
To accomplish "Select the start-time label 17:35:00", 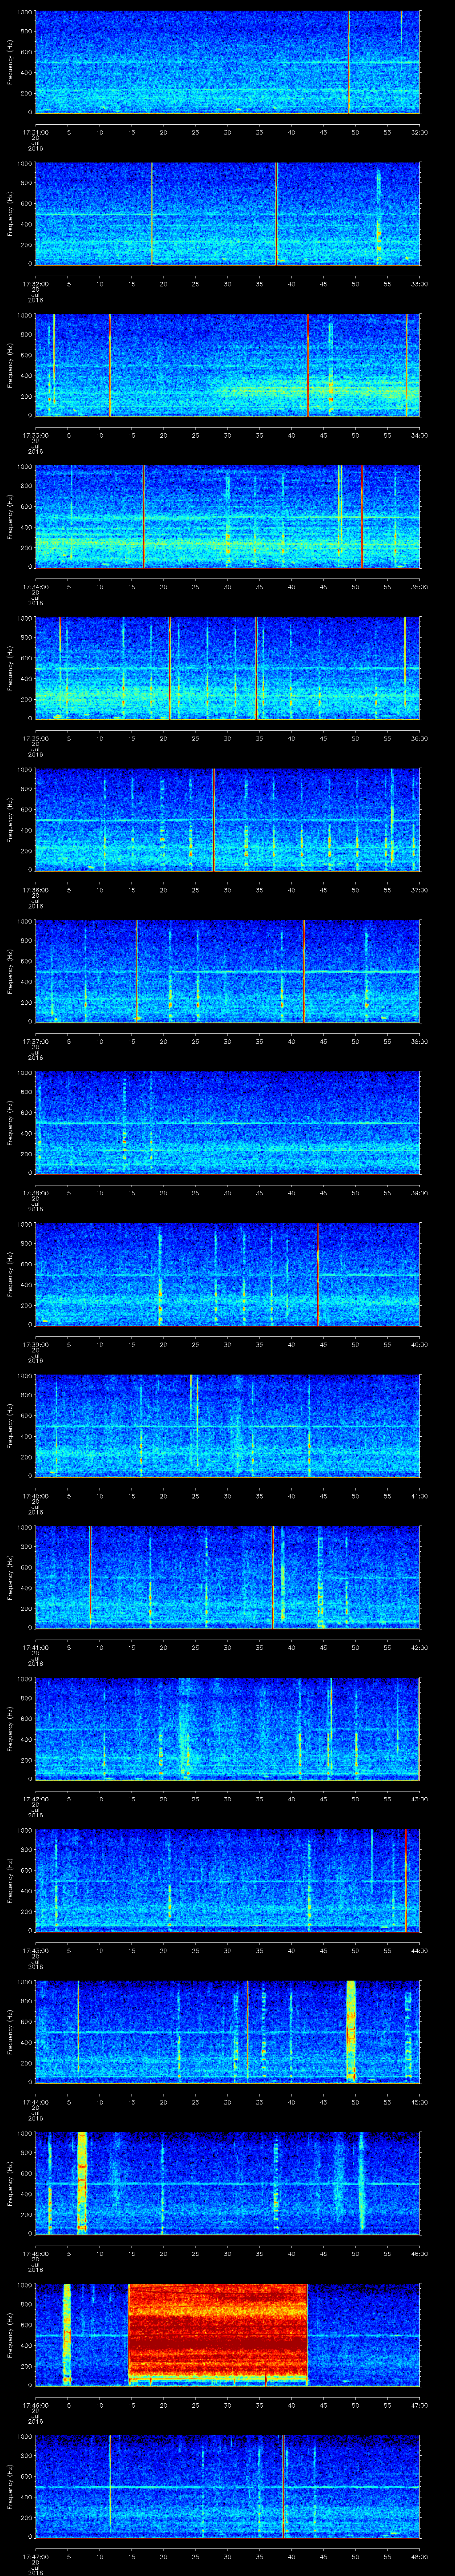I will 35,737.
